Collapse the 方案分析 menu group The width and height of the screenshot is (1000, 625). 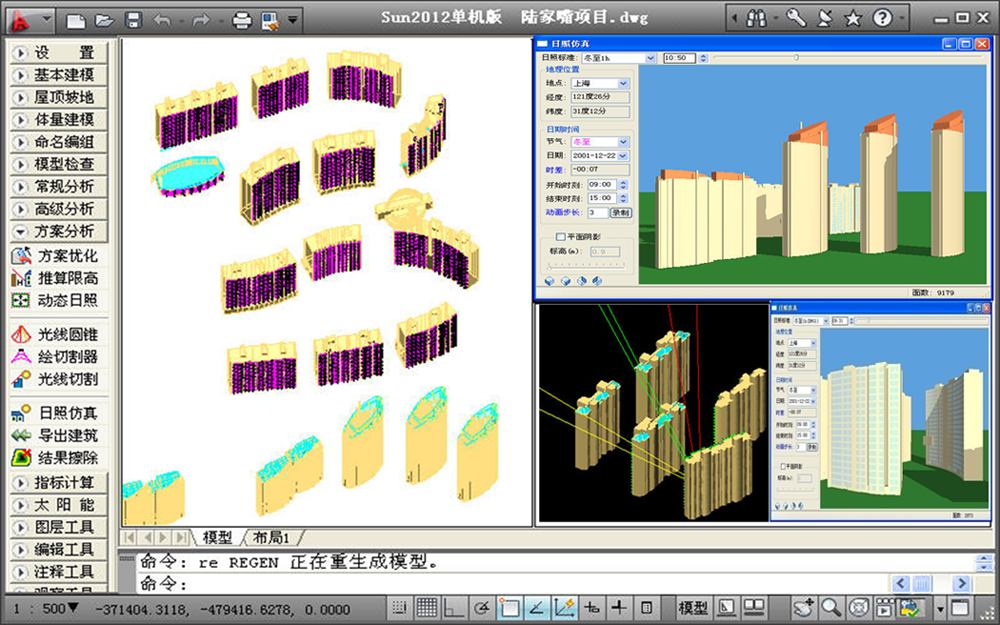pos(59,231)
